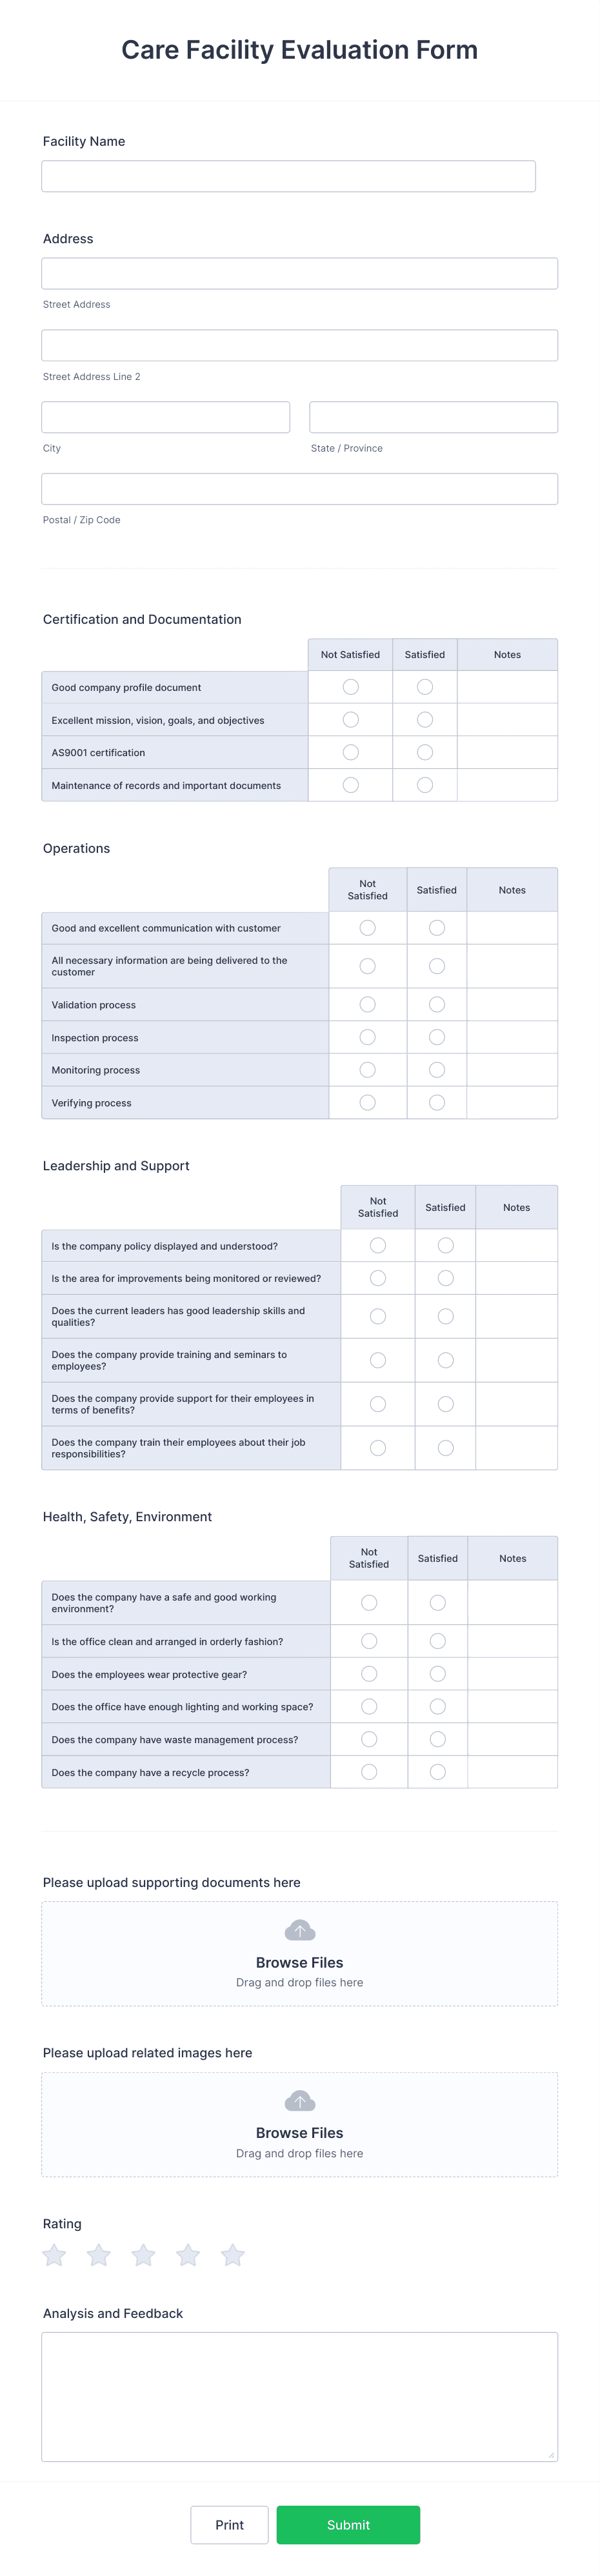Click the Postal / Zip Code field

[x=299, y=488]
